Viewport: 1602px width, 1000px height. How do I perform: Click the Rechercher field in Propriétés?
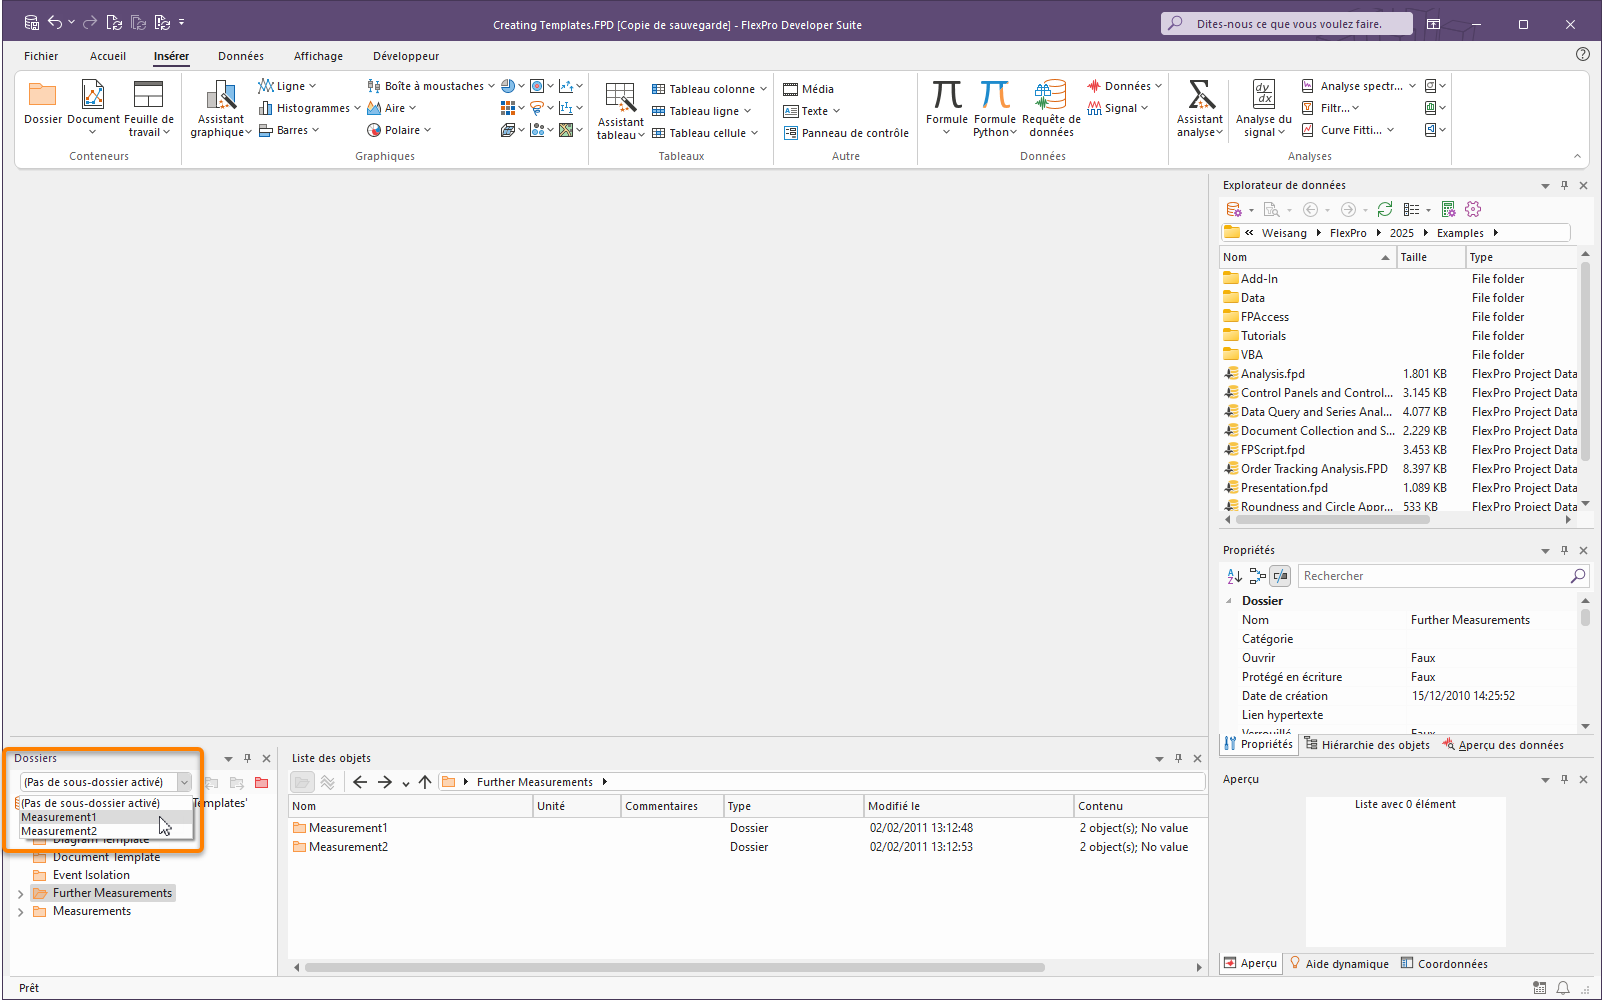(x=1433, y=576)
